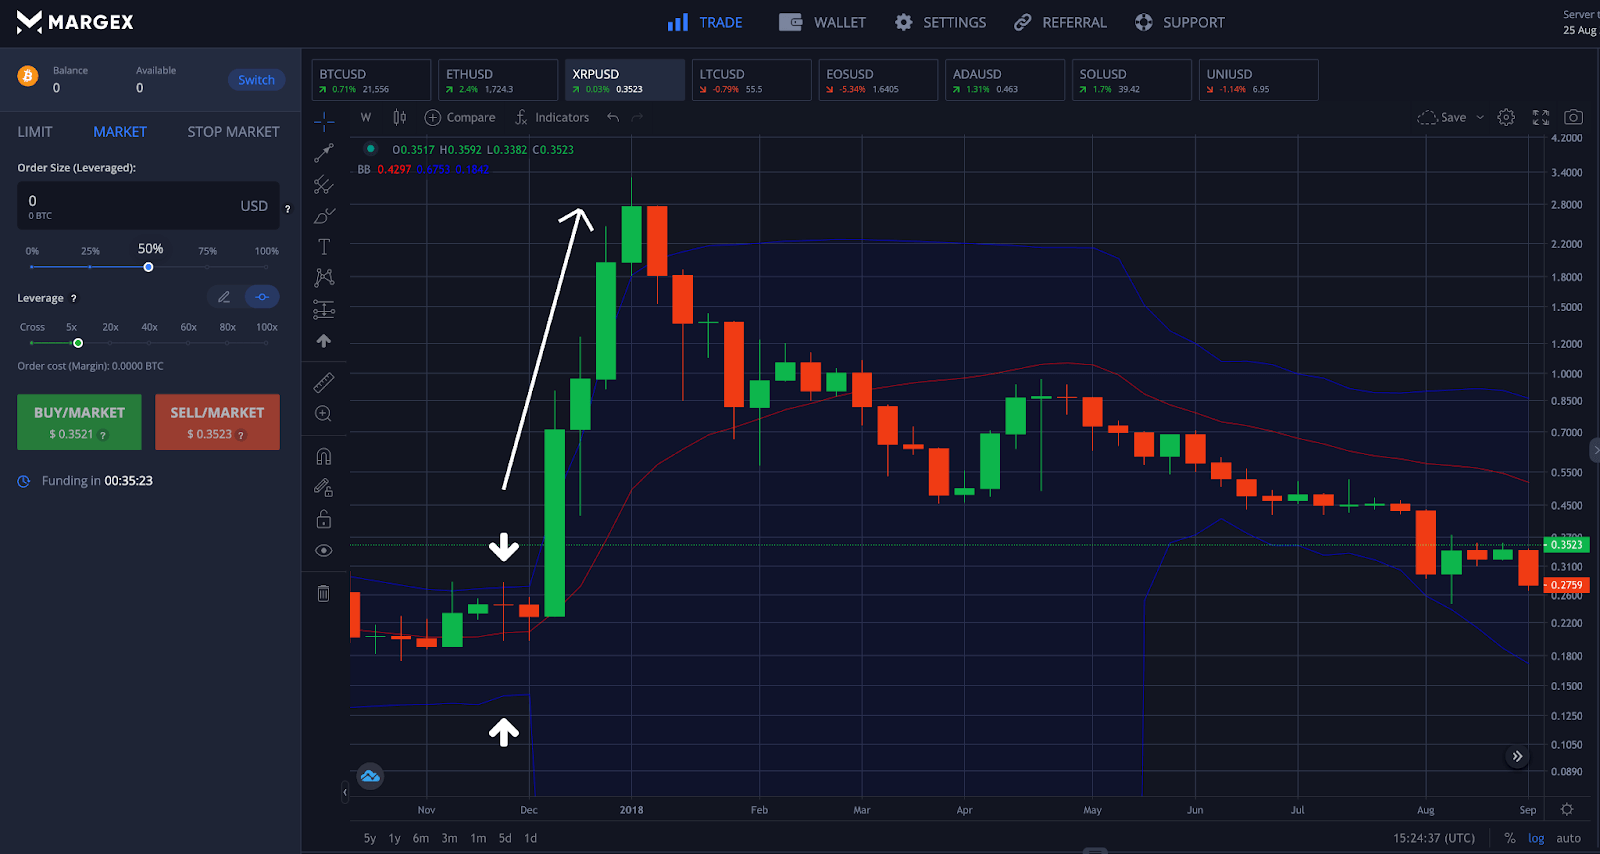Switch to the LIMIT order tab
This screenshot has width=1600, height=854.
(x=35, y=132)
